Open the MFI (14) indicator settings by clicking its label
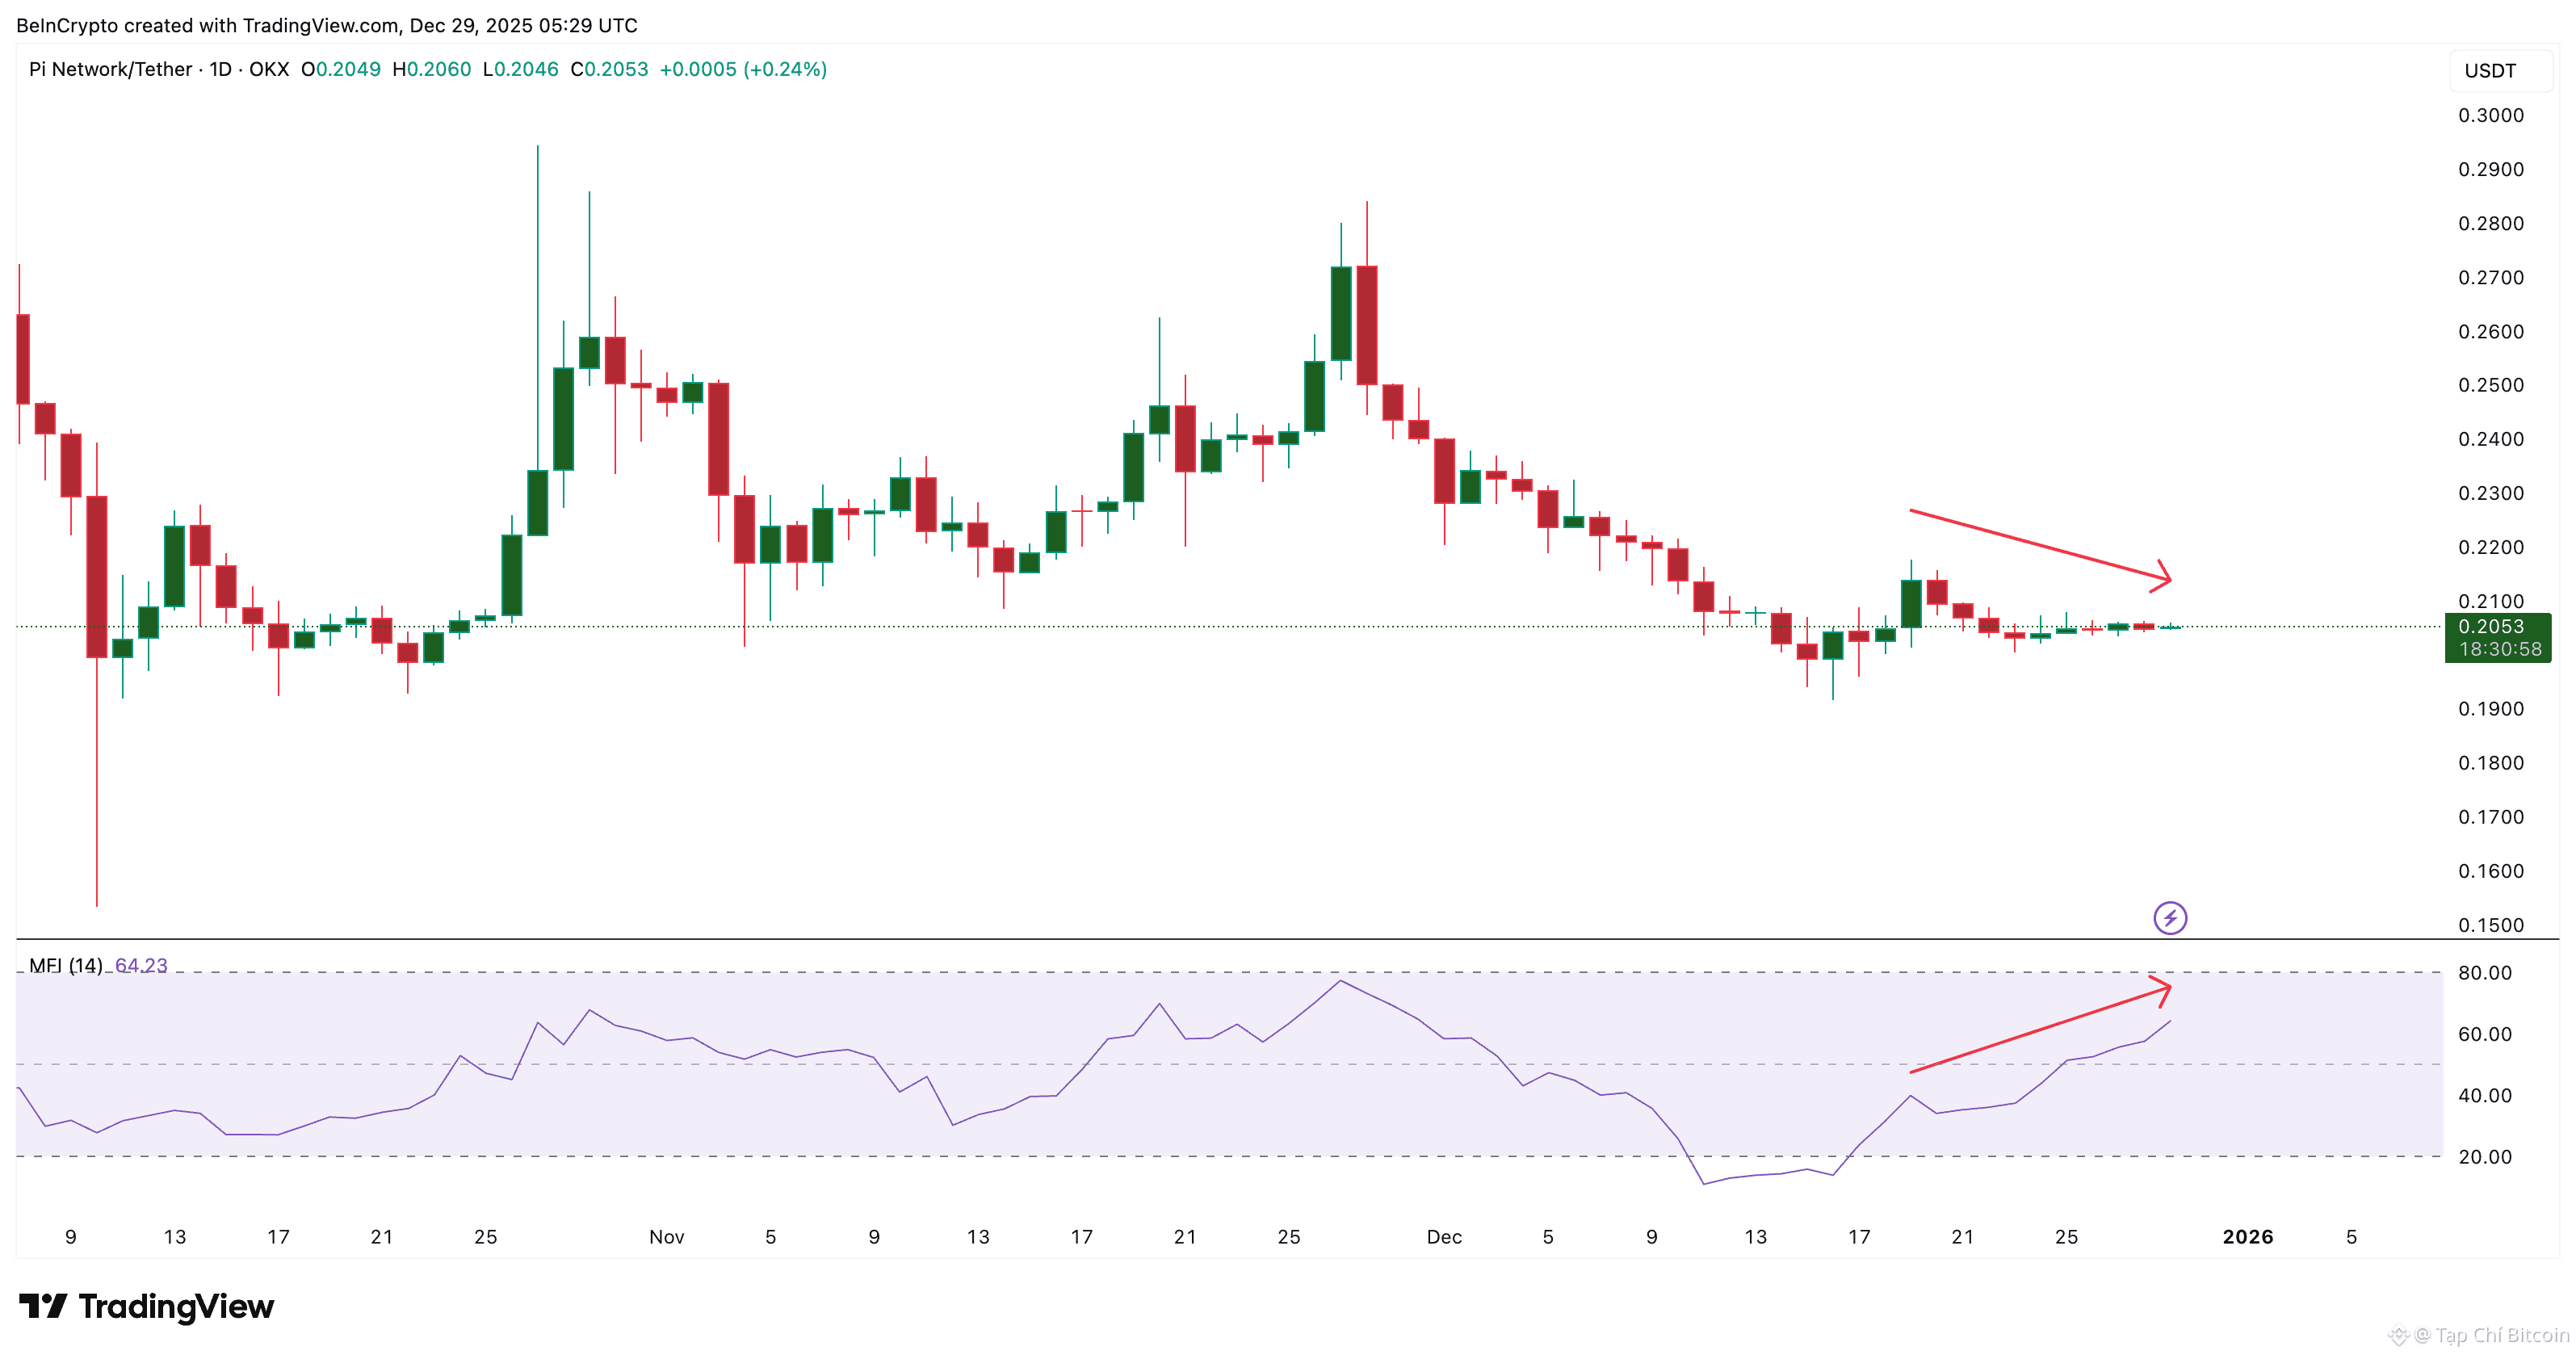 (67, 966)
